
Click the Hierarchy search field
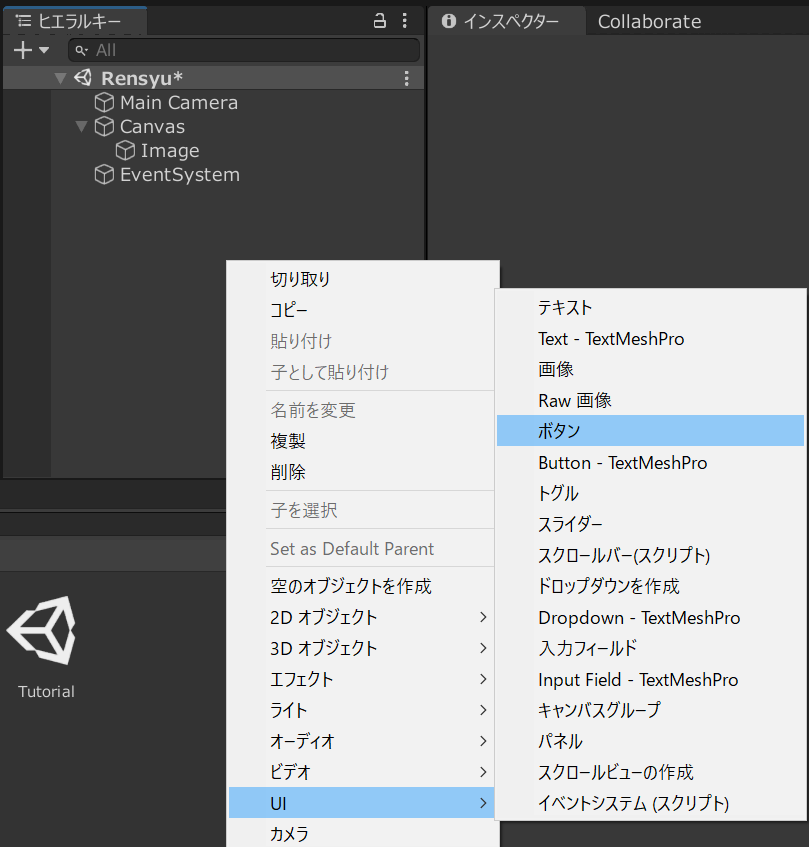pyautogui.click(x=244, y=50)
